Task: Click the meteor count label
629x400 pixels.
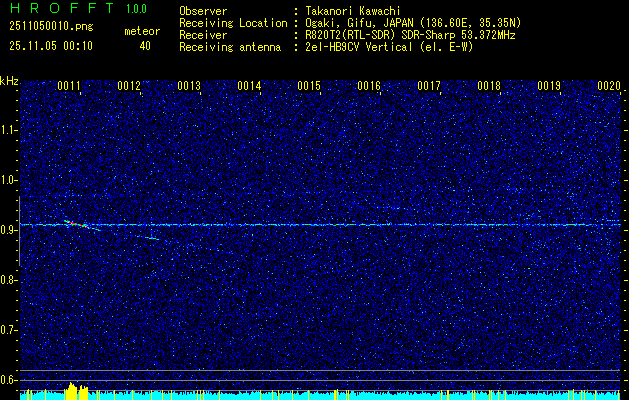Action: (142, 31)
